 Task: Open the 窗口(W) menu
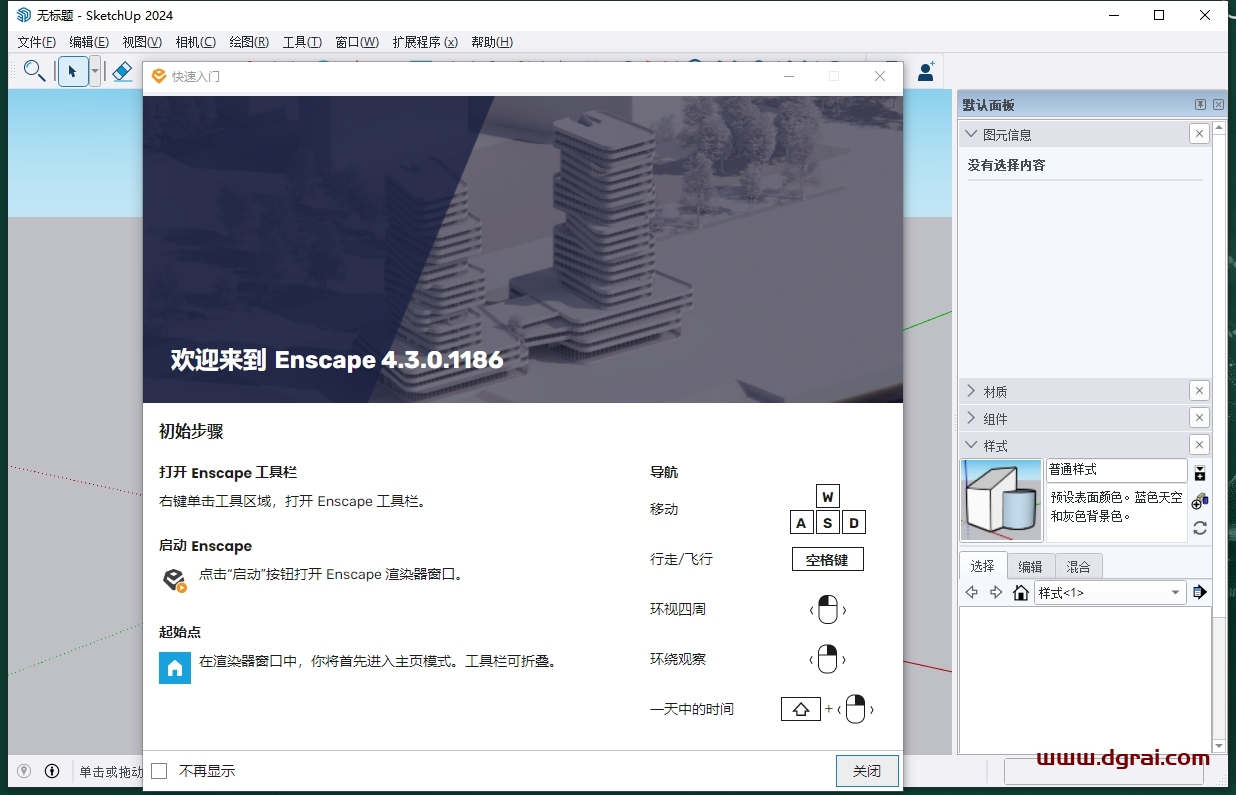click(357, 42)
